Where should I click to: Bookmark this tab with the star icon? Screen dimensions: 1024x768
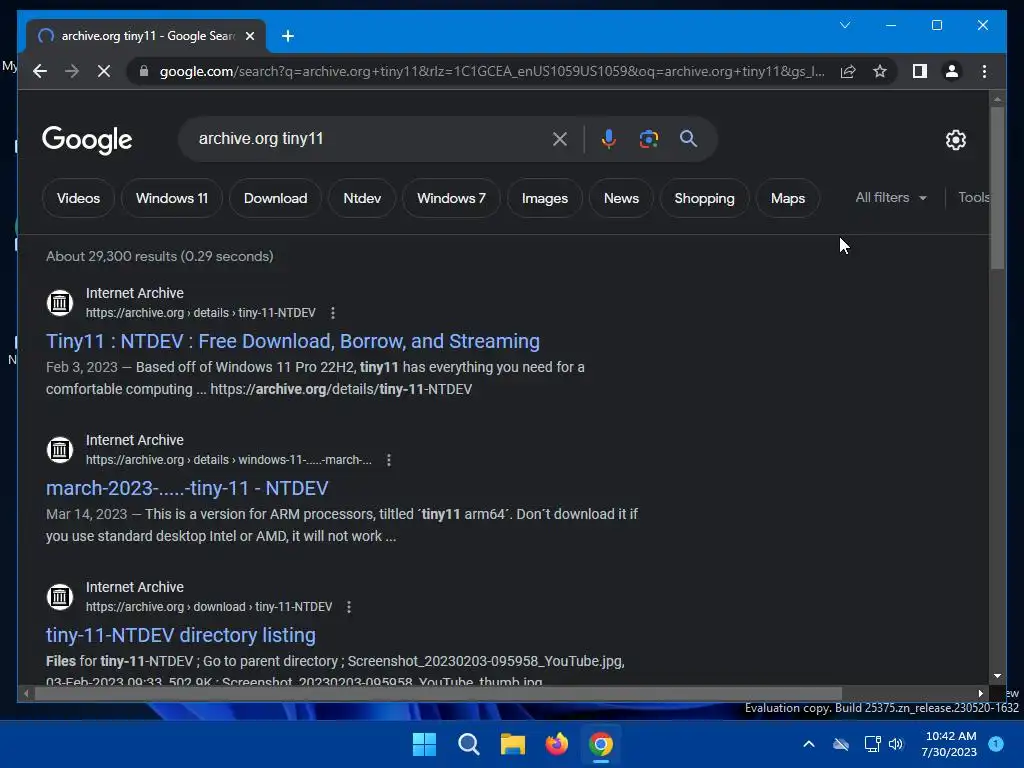pos(880,71)
